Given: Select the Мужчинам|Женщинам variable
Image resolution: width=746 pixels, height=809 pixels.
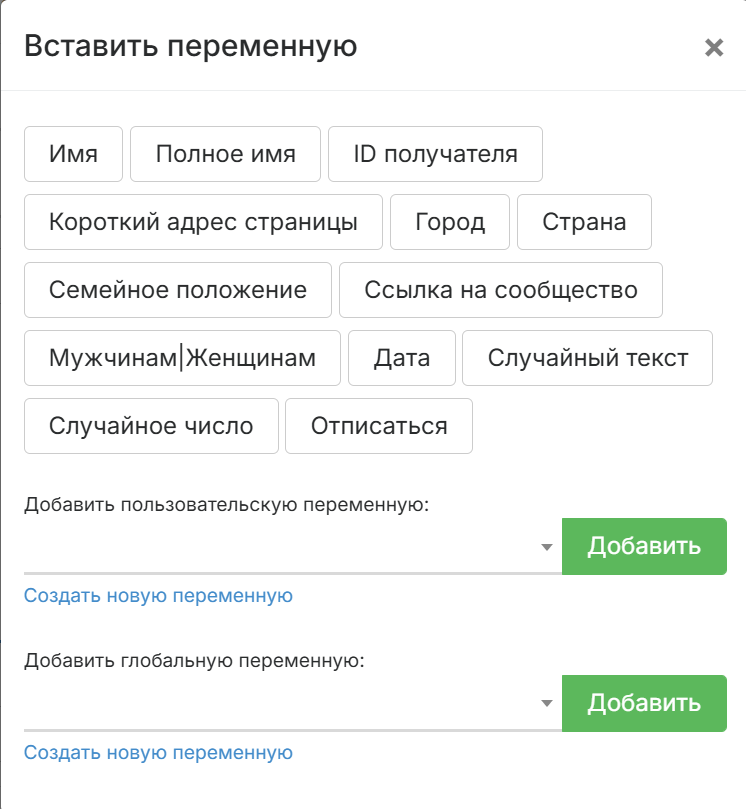Looking at the screenshot, I should click(182, 358).
